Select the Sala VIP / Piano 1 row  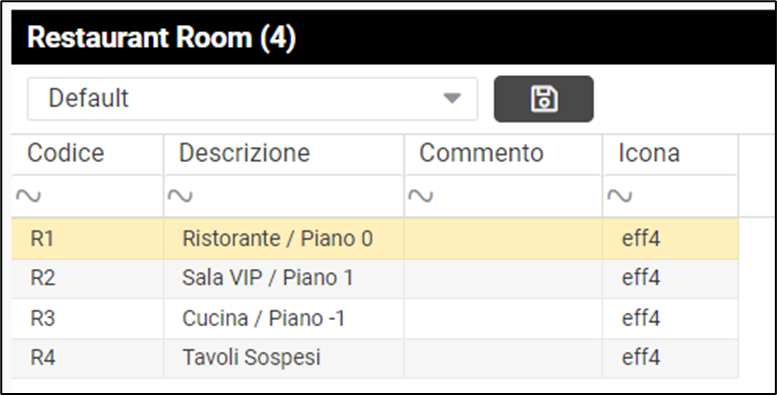click(x=375, y=279)
